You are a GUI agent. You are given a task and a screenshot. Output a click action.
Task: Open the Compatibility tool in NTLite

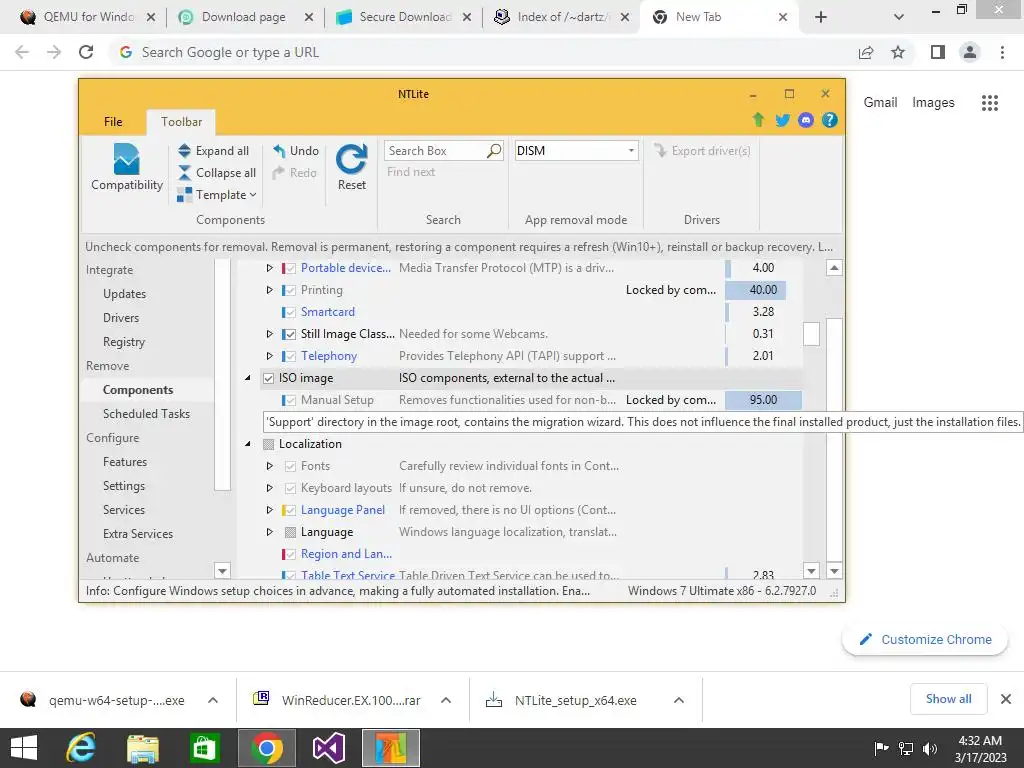point(127,167)
